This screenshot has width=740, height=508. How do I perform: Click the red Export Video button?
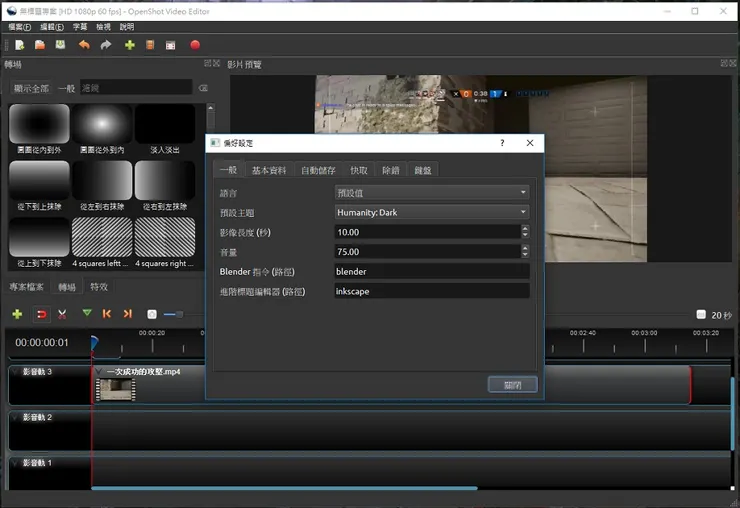click(195, 45)
